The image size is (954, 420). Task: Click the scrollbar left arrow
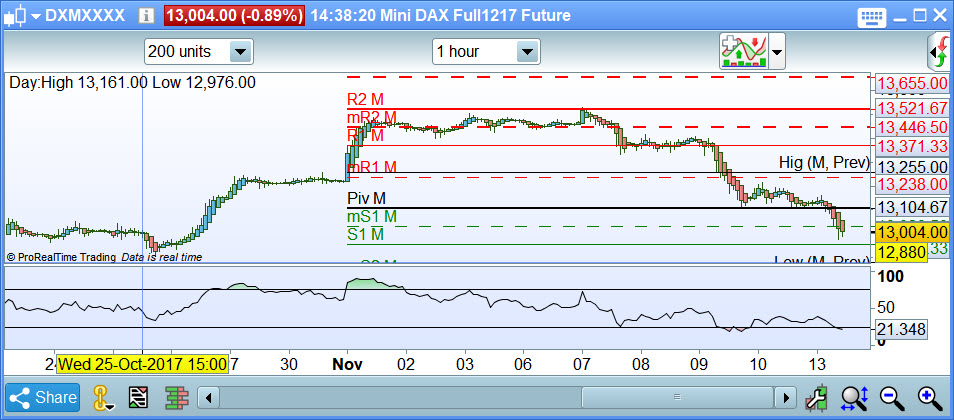[x=209, y=398]
